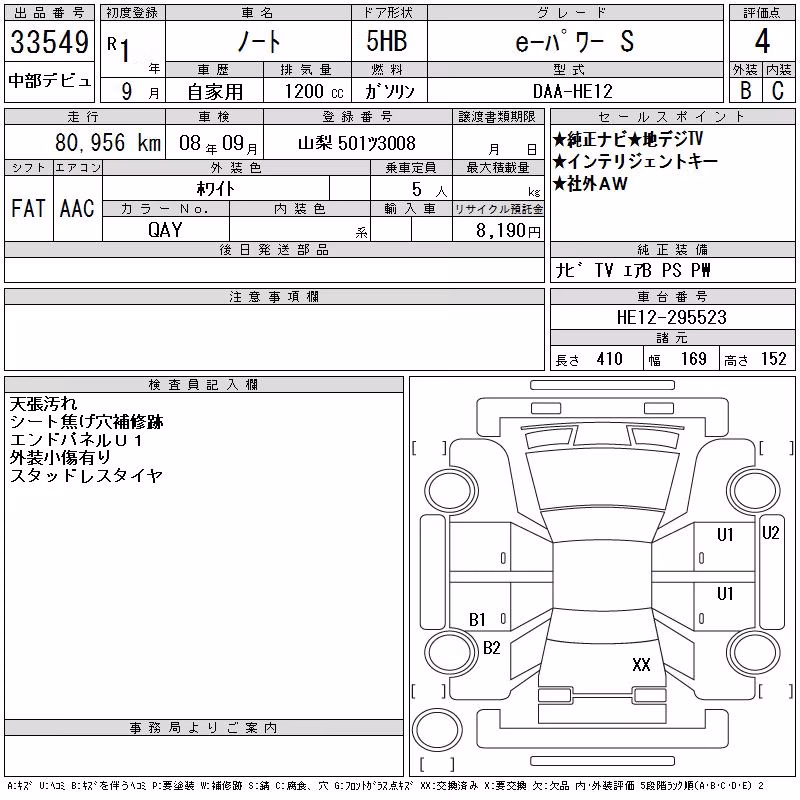The width and height of the screenshot is (800, 800).
Task: Click the lot number 33549
Action: (x=49, y=42)
